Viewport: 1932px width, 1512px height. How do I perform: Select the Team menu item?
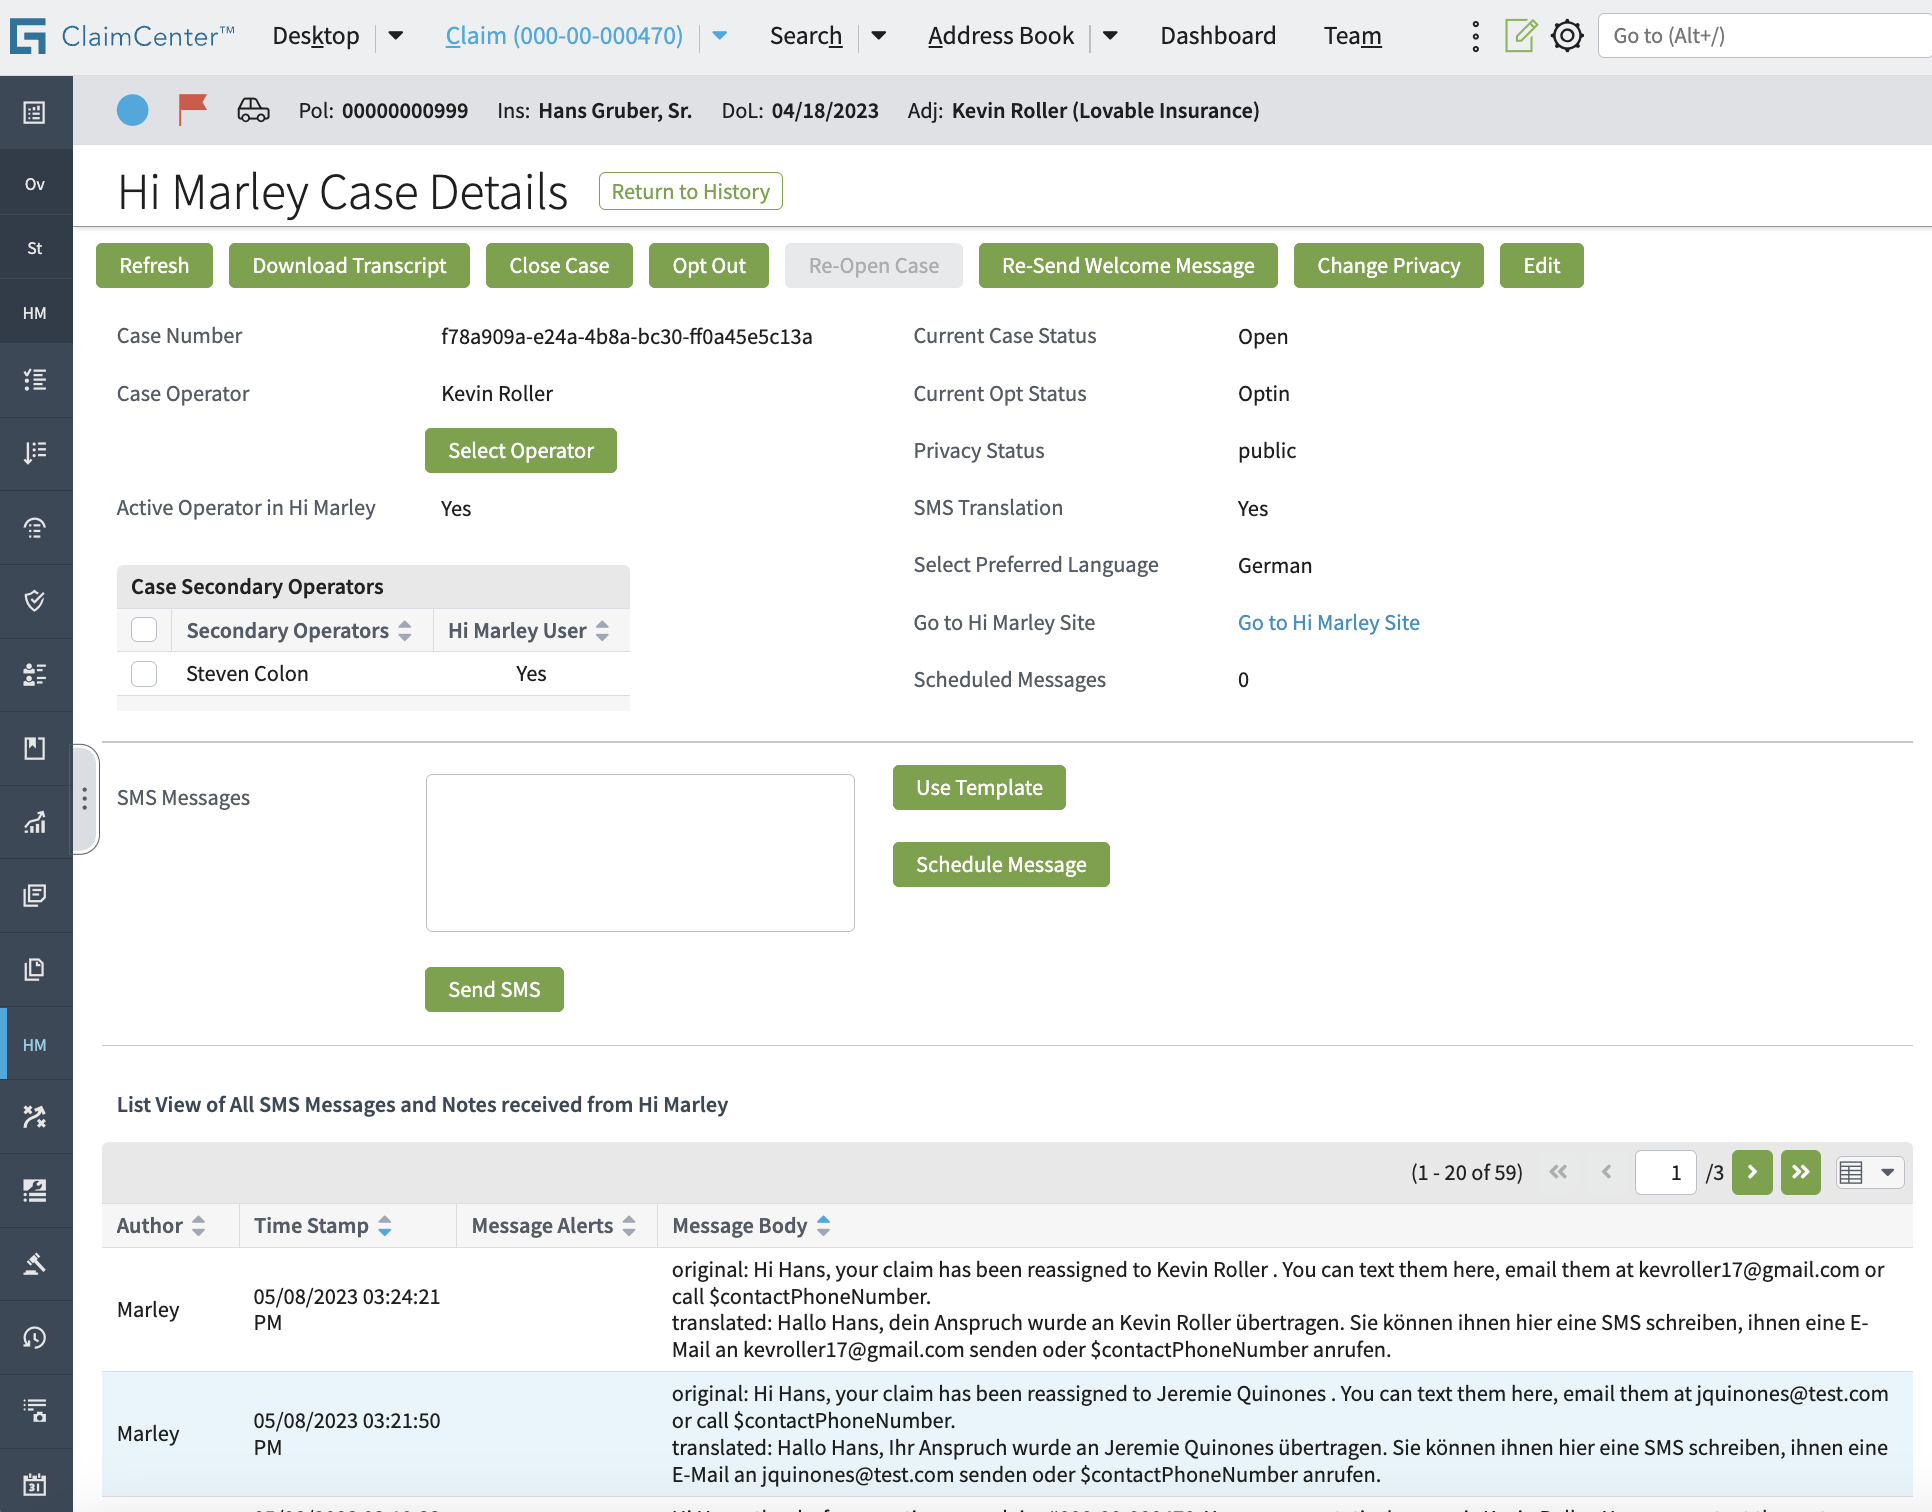1352,35
